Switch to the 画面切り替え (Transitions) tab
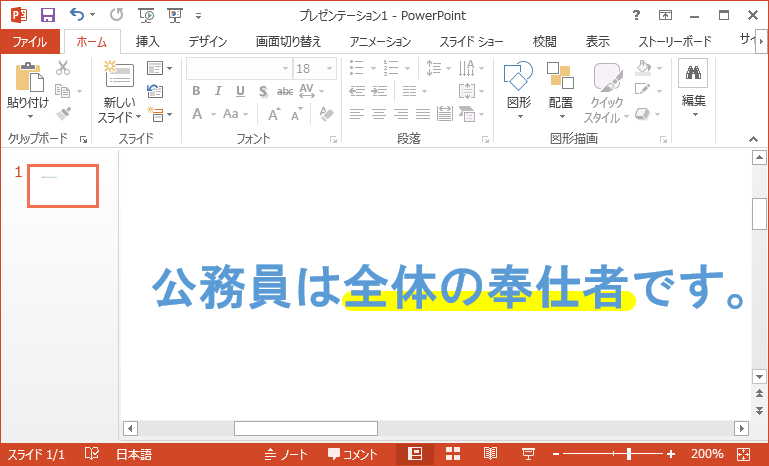Viewport: 769px width, 466px height. (x=288, y=42)
